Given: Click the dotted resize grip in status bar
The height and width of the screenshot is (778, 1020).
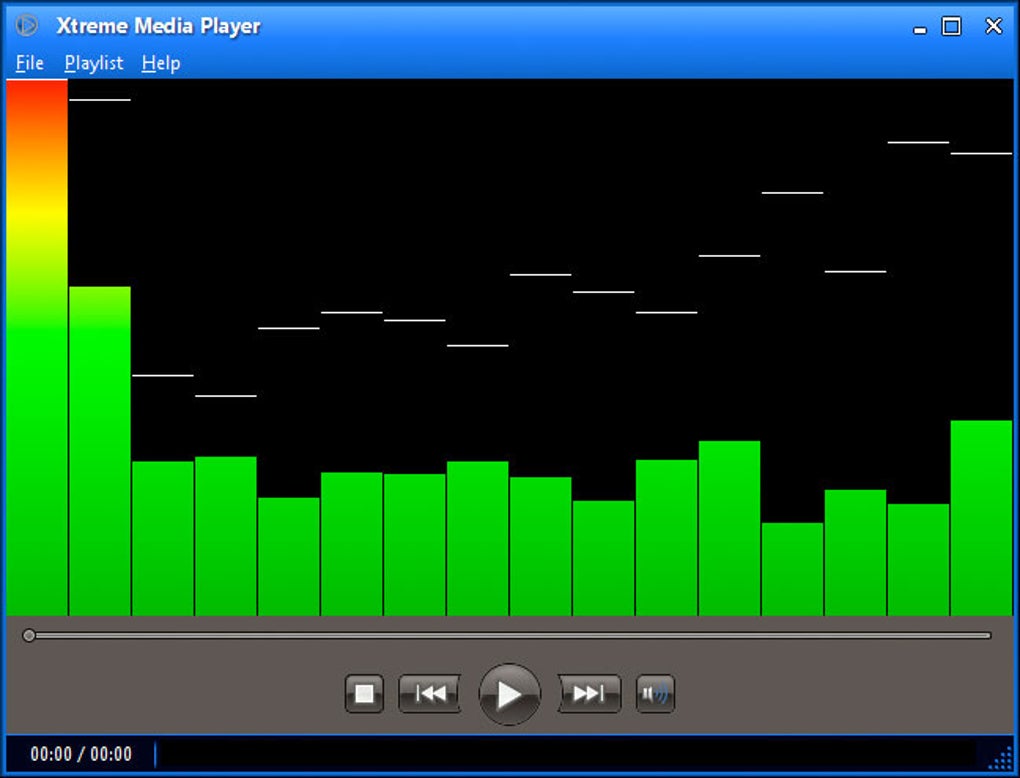Looking at the screenshot, I should [1000, 758].
